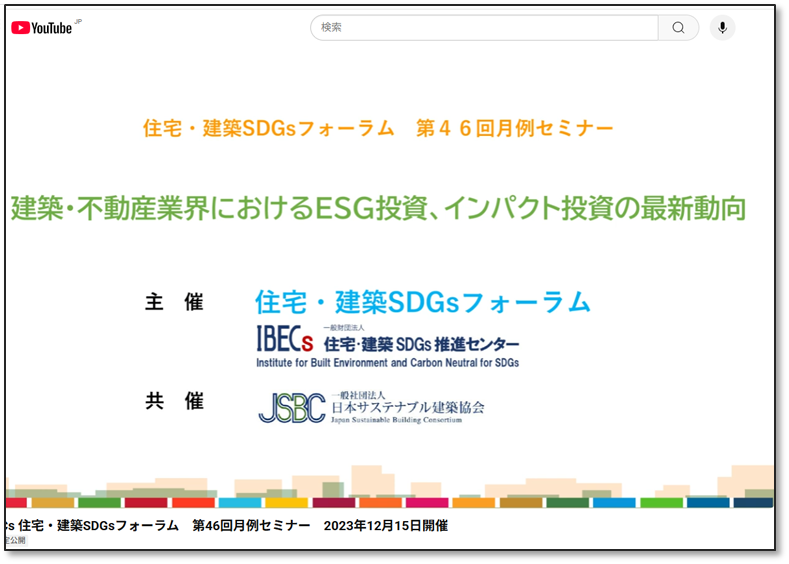Click the YouTube logo icon
This screenshot has height=564, width=789.
click(21, 28)
